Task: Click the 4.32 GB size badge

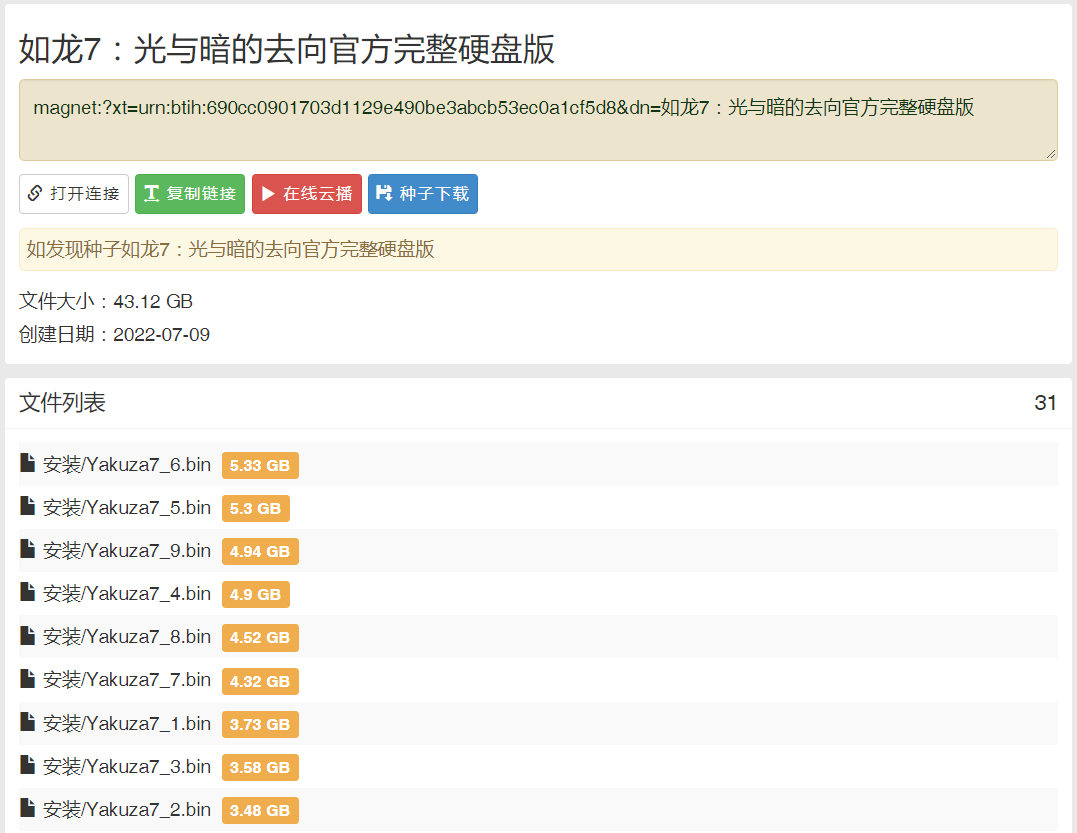Action: click(x=260, y=681)
